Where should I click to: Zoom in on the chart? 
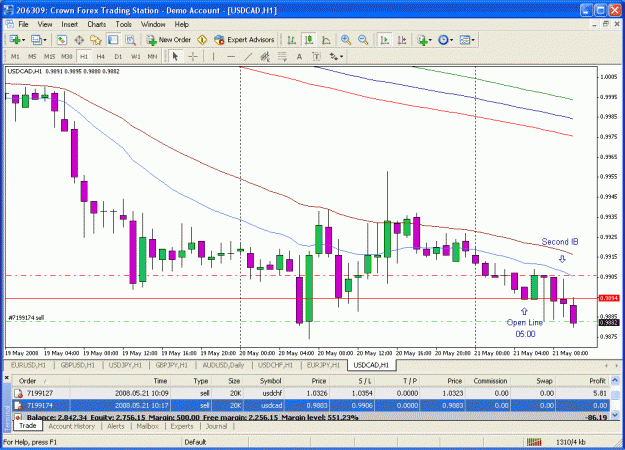point(346,40)
